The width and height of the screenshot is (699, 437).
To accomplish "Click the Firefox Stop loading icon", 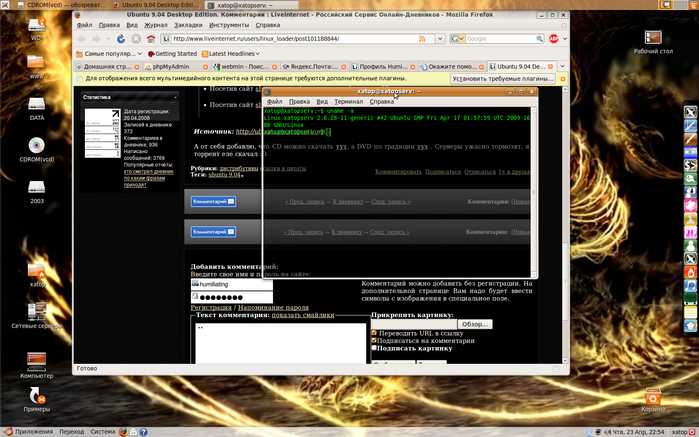I will click(x=136, y=39).
